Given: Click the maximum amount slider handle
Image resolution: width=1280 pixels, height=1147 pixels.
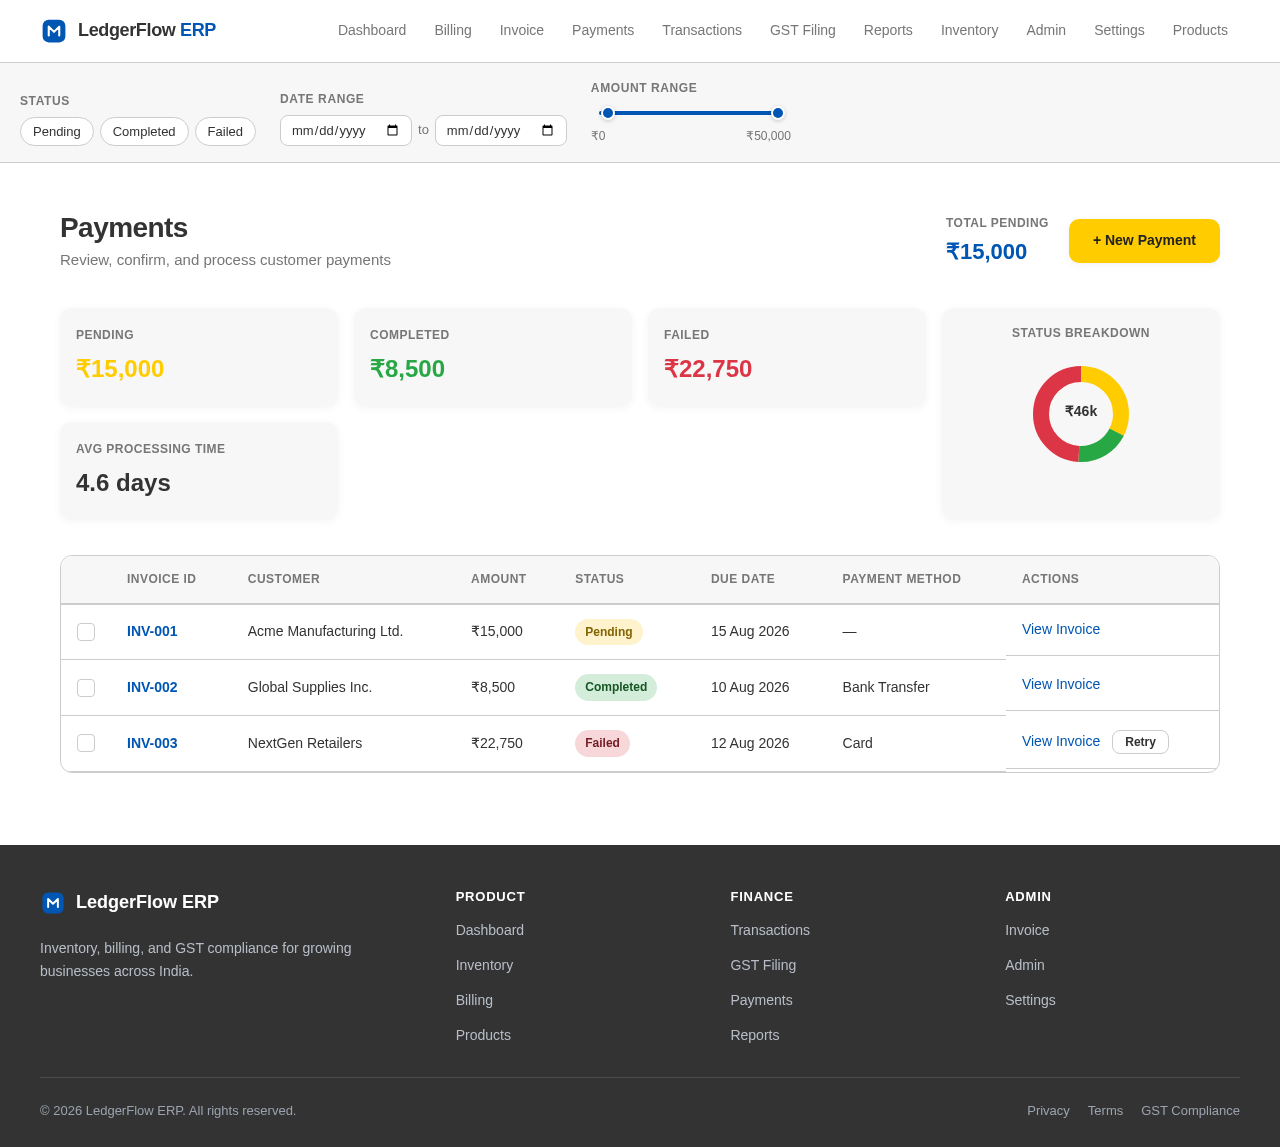Looking at the screenshot, I should tap(778, 113).
